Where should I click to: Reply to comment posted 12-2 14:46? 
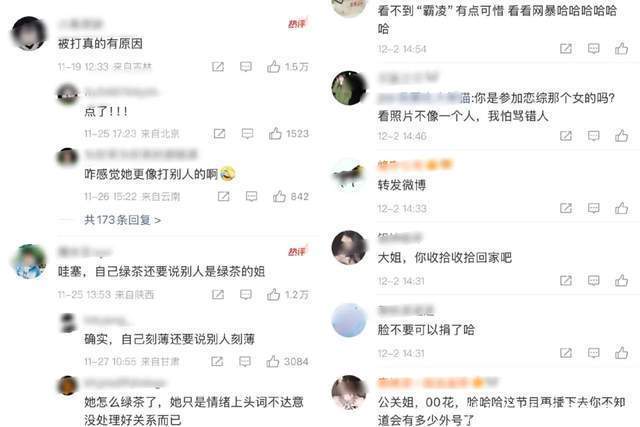coord(593,136)
